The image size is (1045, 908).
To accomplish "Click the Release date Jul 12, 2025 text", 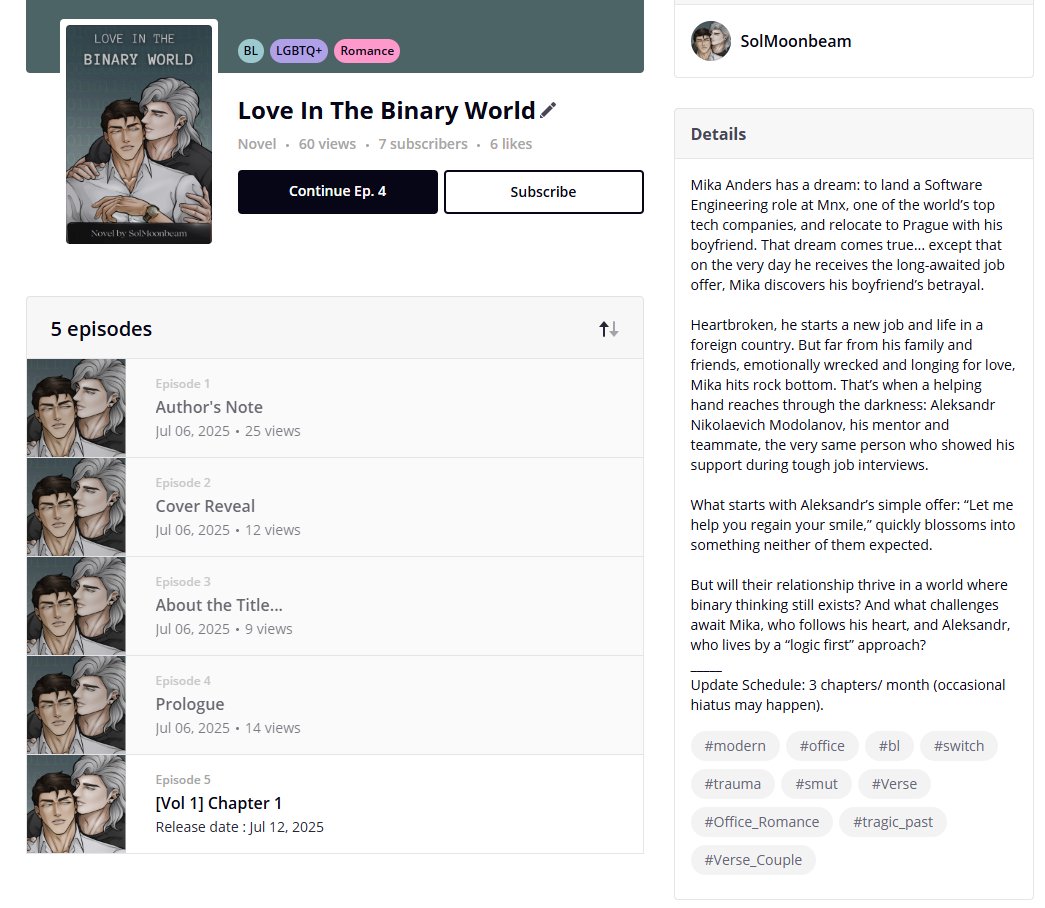I will (239, 827).
